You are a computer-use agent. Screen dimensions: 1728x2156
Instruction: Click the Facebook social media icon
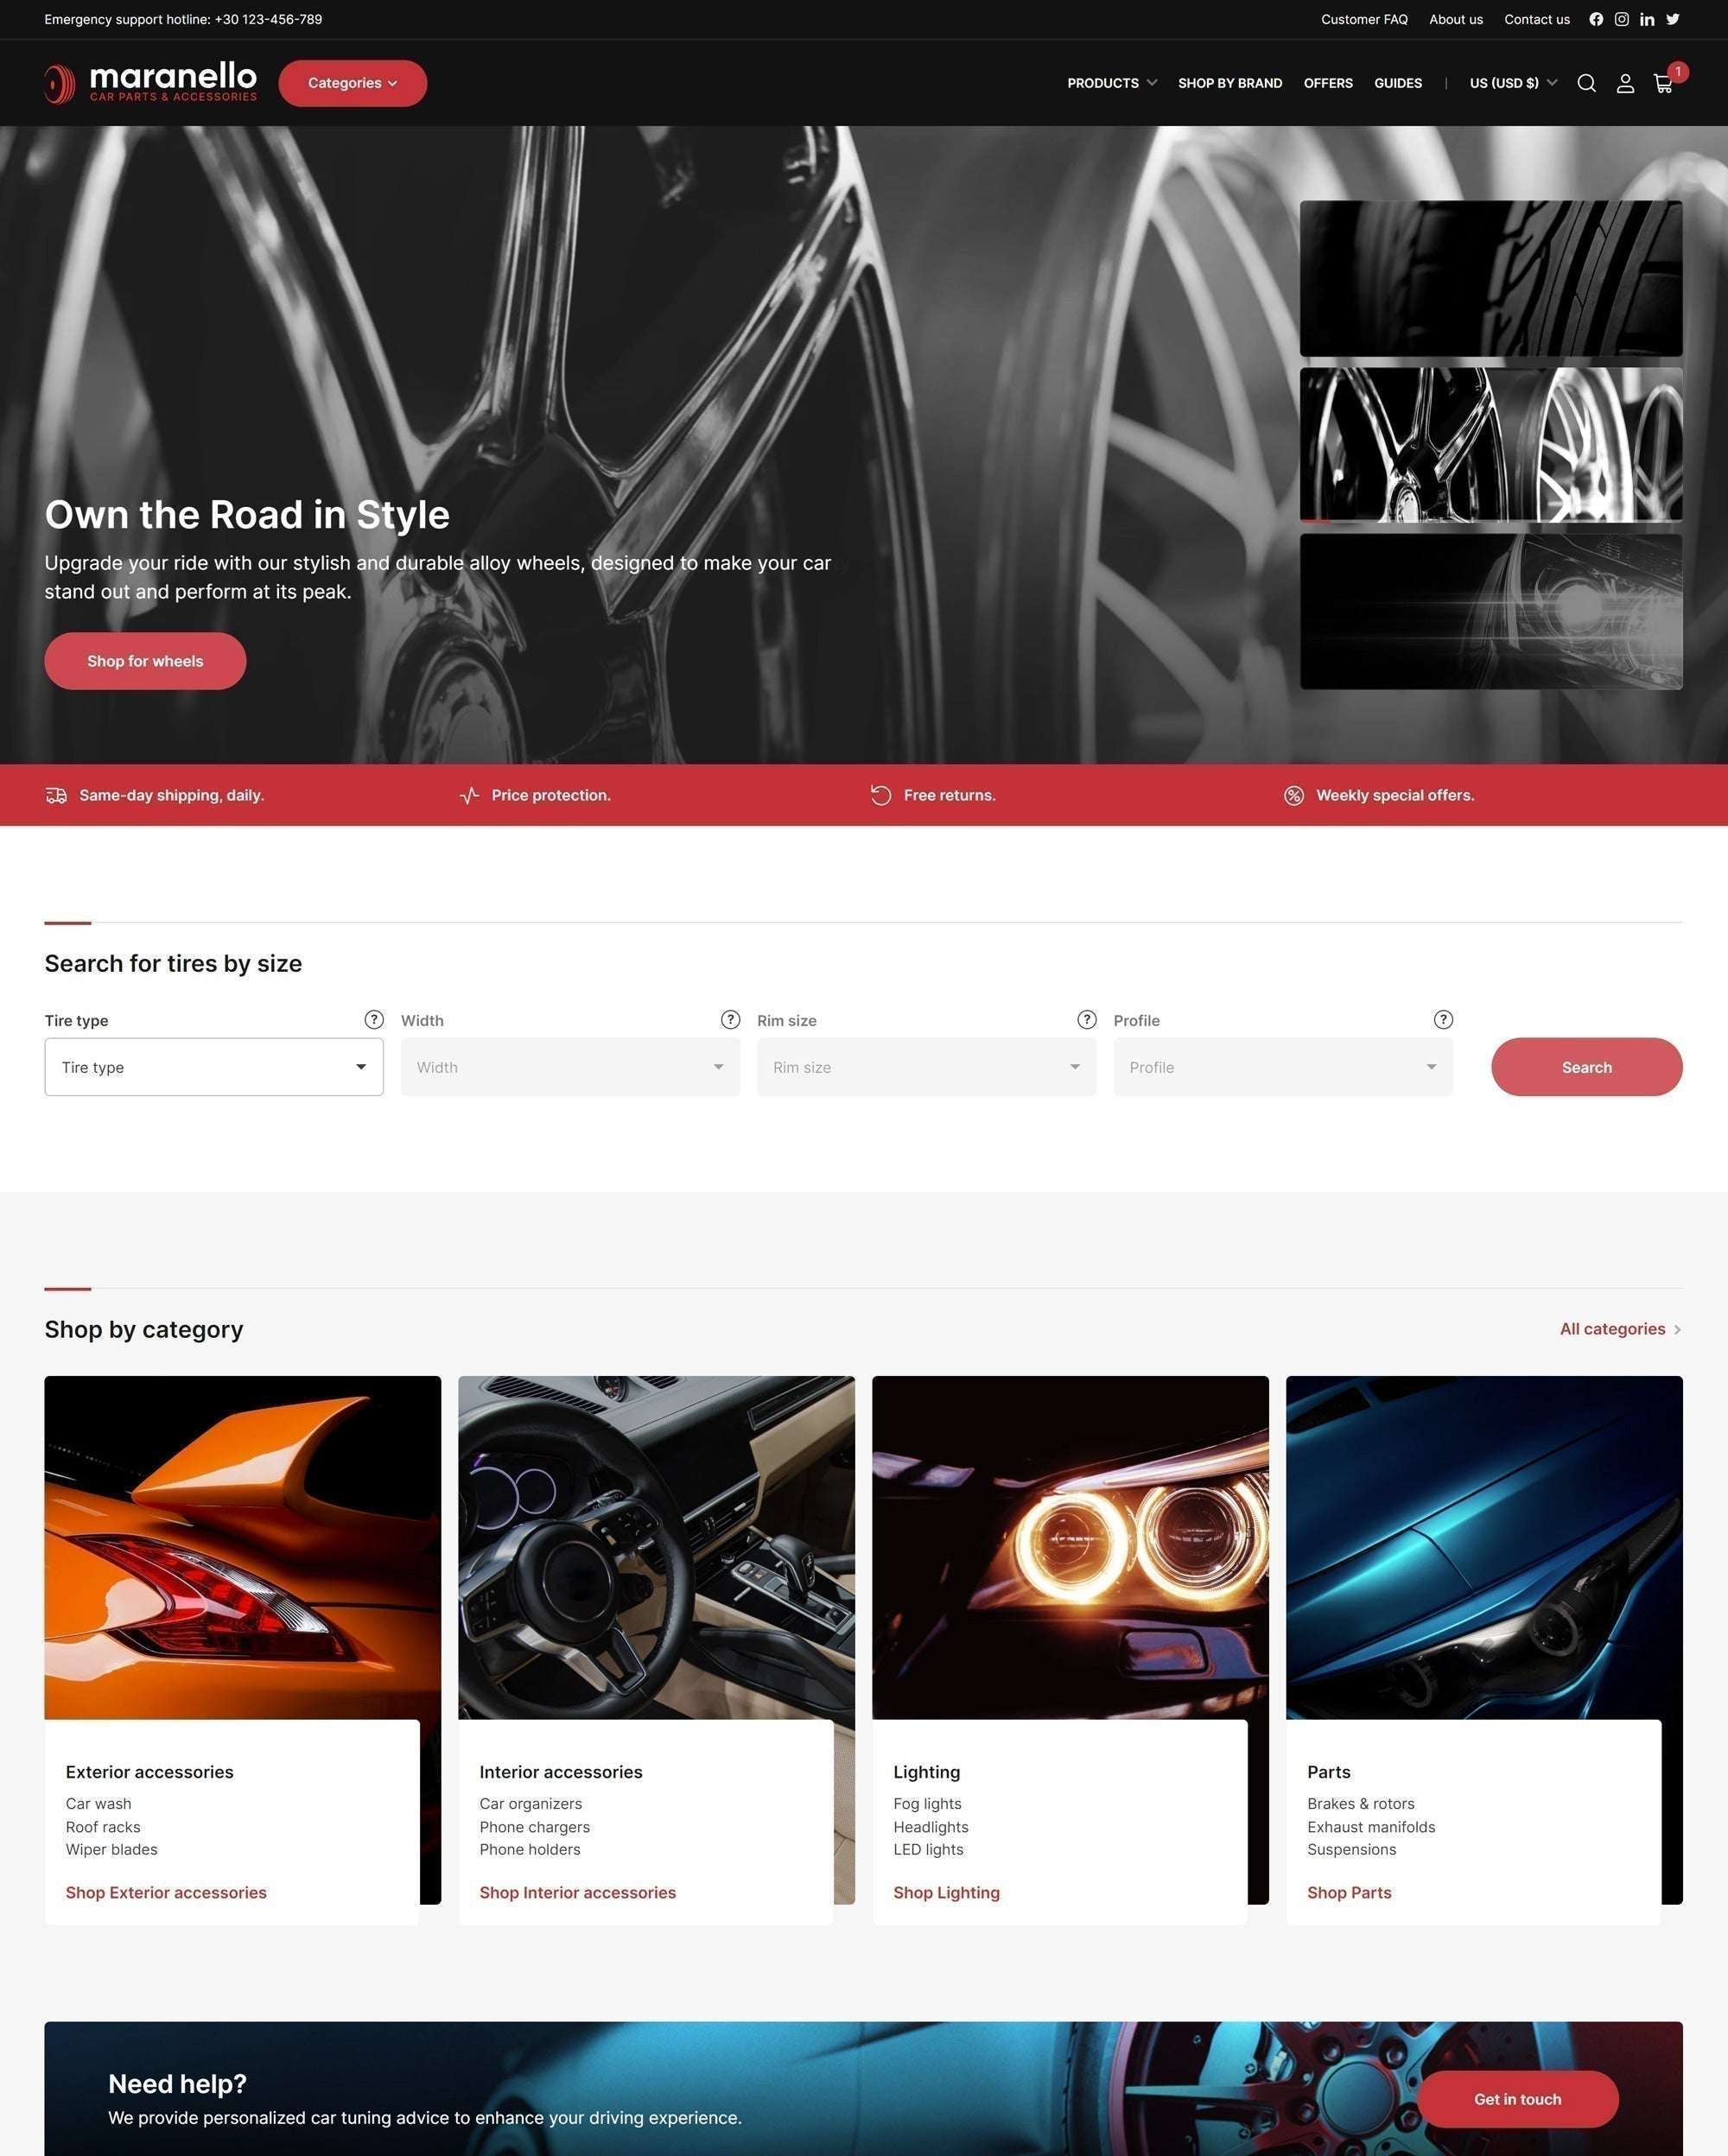point(1596,19)
